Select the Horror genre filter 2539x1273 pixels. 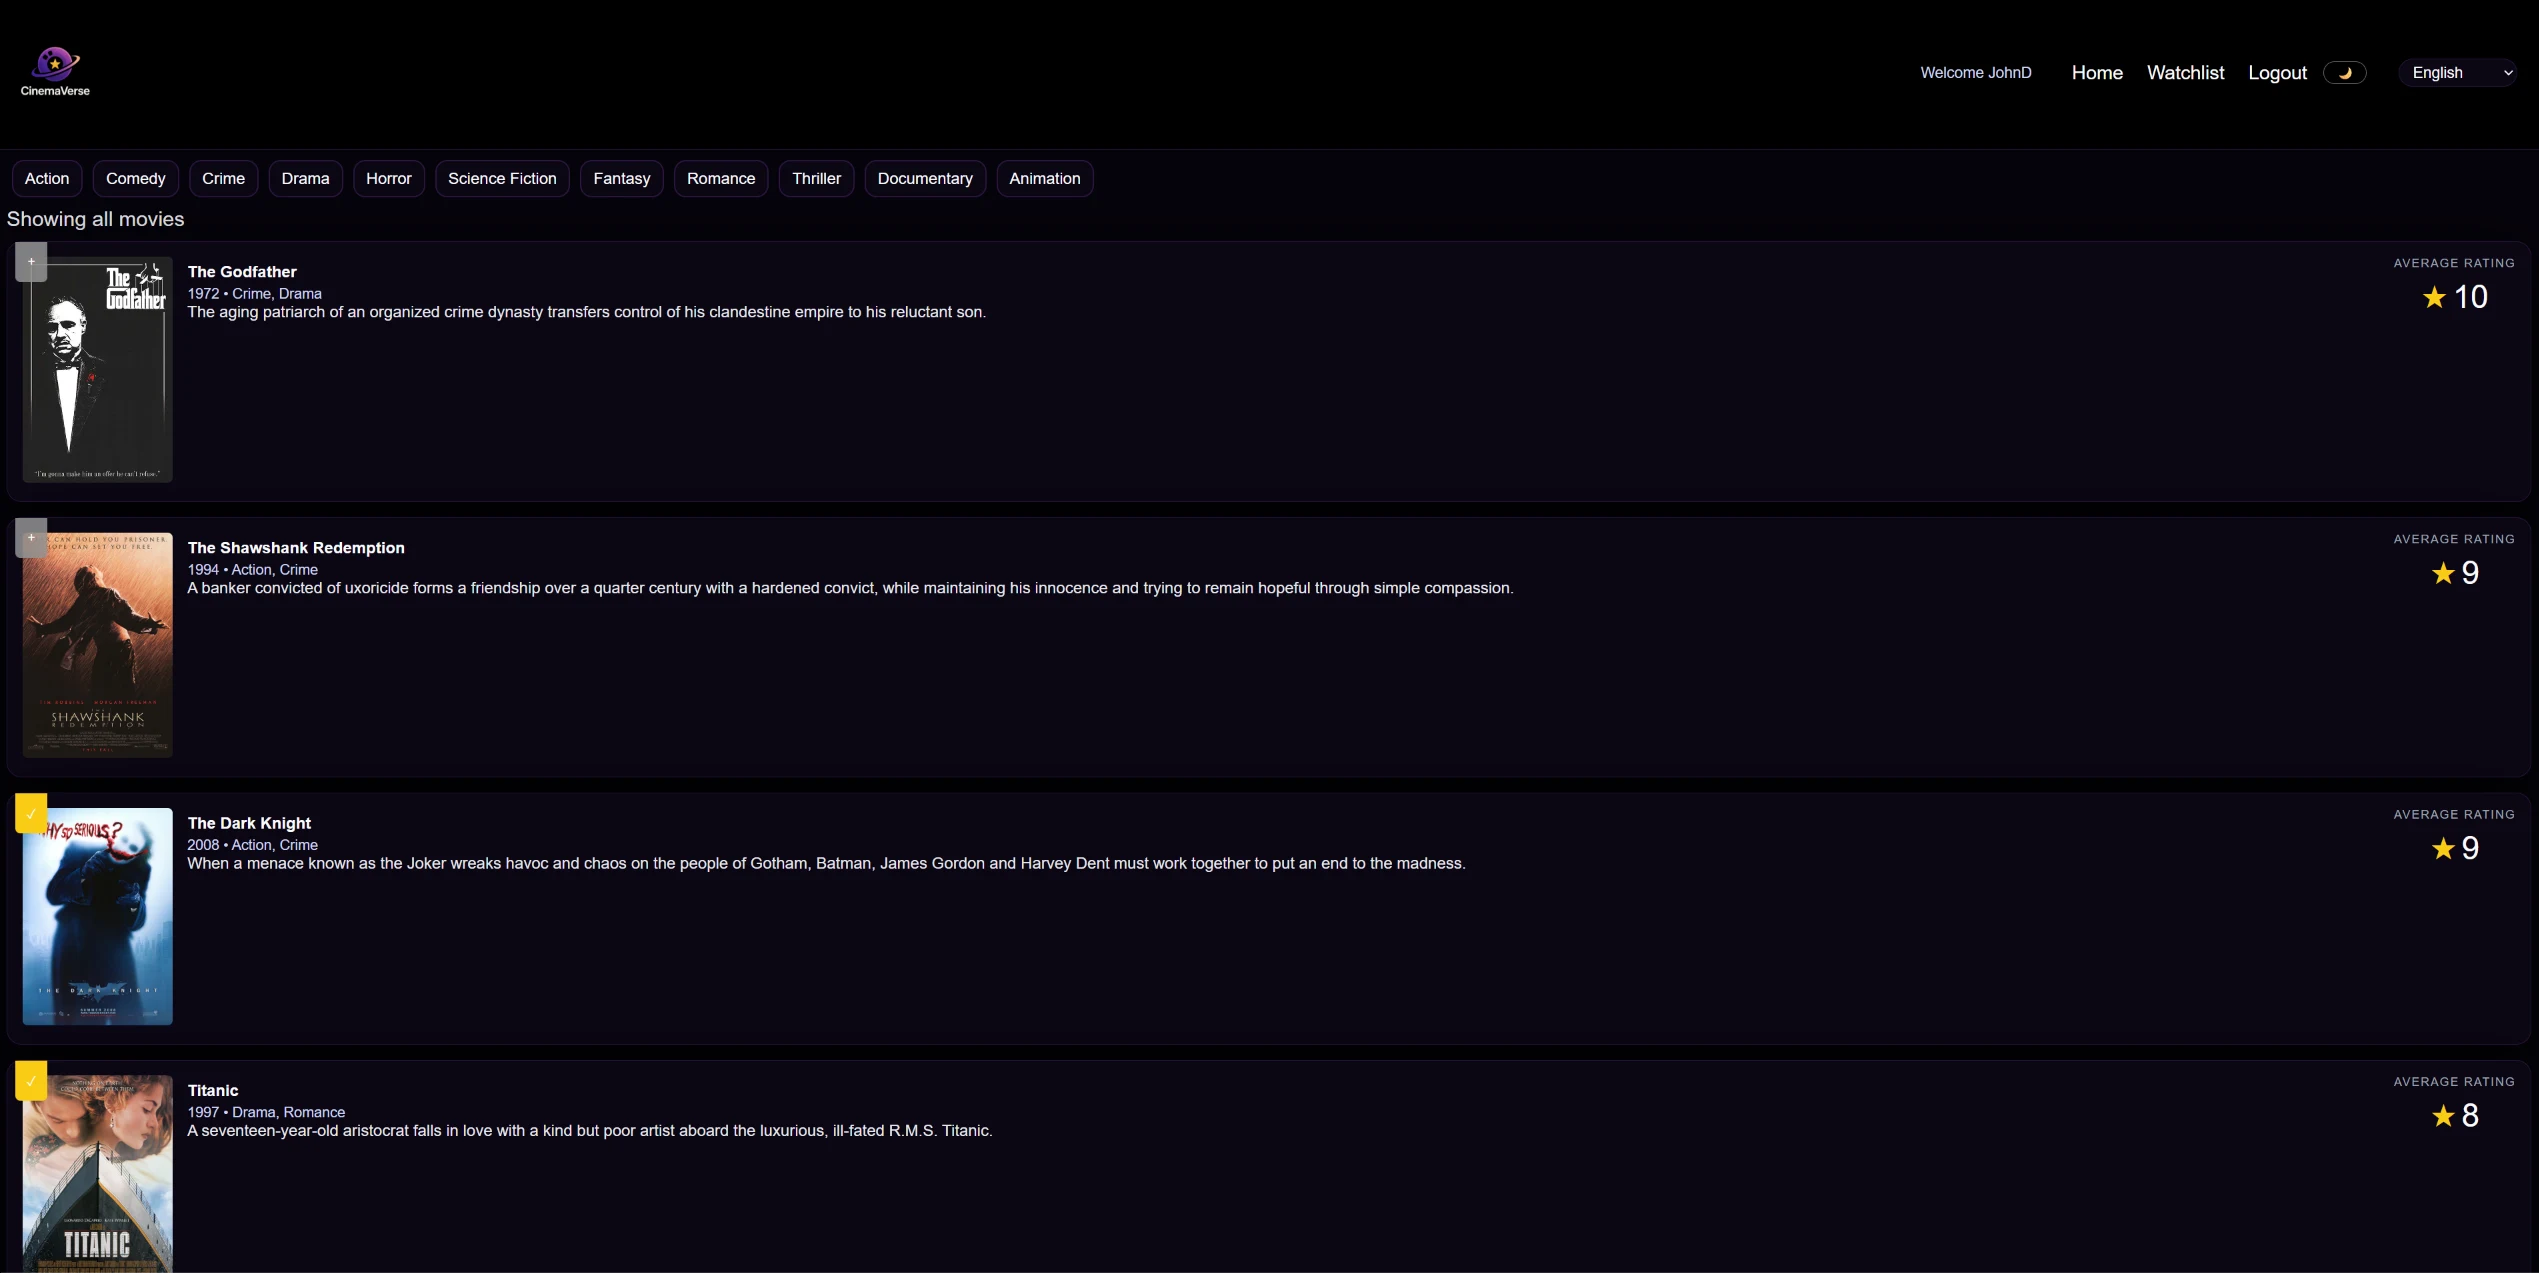(x=389, y=179)
